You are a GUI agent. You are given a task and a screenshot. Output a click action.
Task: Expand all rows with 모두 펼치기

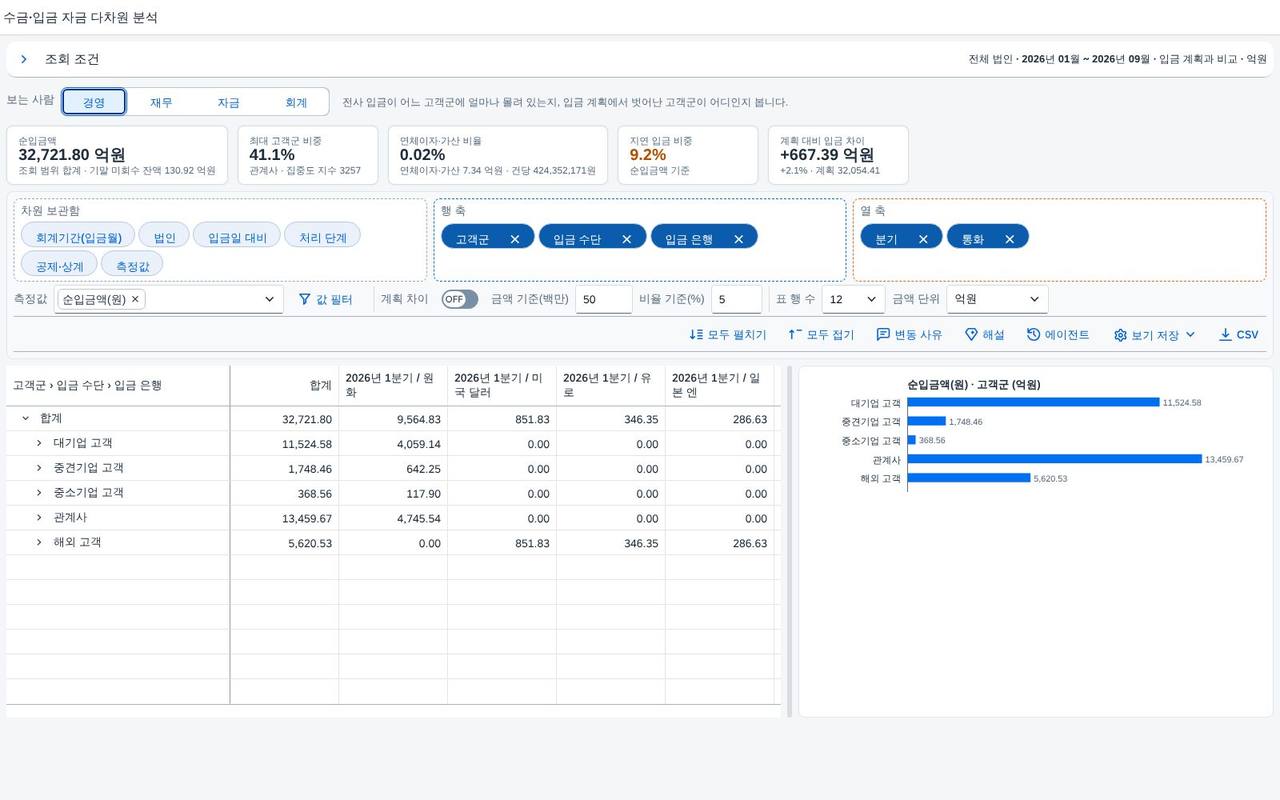[x=728, y=335]
